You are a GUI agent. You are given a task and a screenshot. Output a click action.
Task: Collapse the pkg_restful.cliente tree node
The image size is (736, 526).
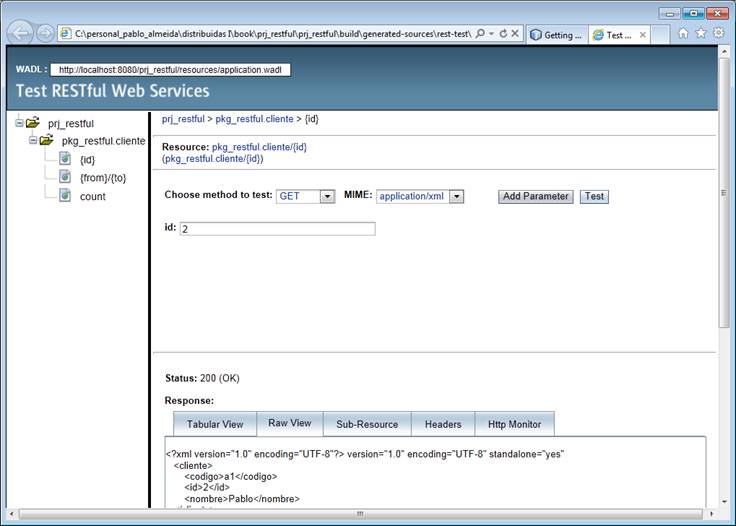[33, 141]
